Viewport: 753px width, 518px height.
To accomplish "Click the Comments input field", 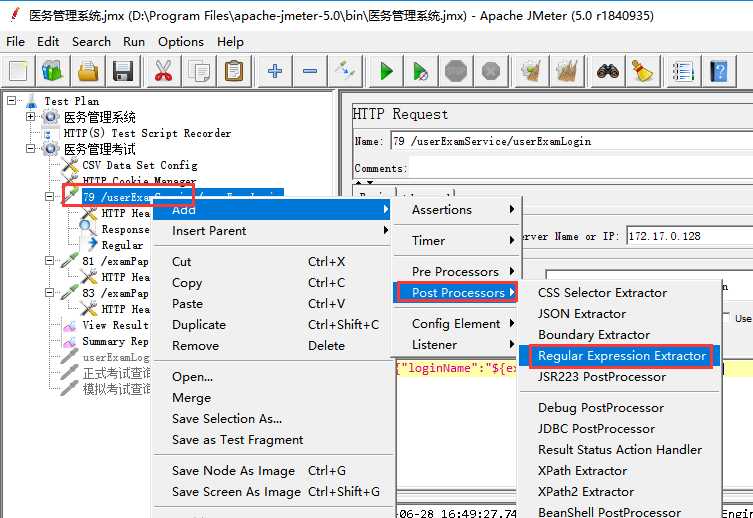I will (x=580, y=169).
